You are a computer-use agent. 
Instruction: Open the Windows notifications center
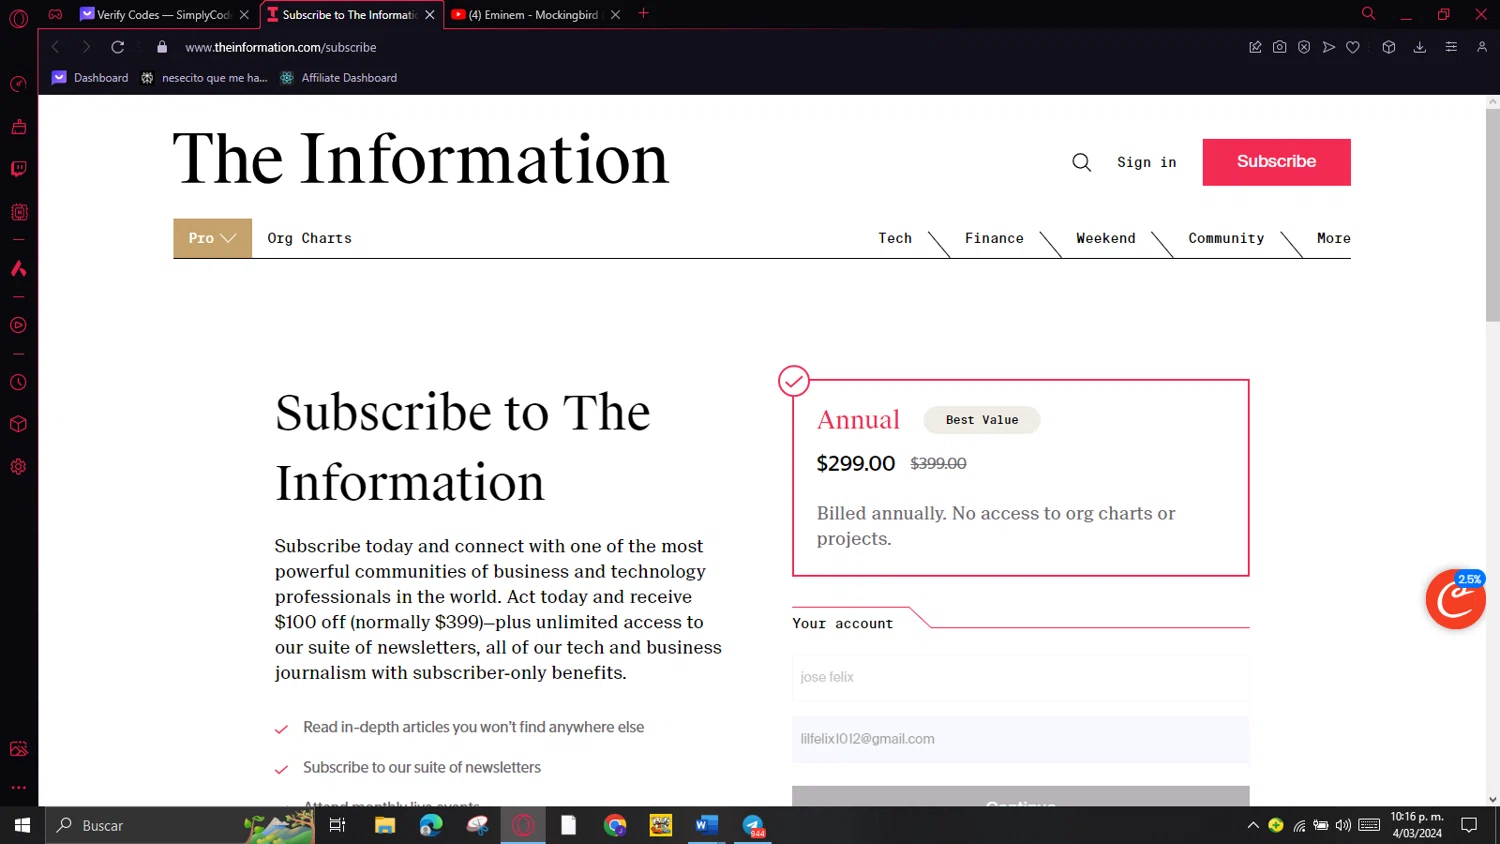click(1469, 825)
